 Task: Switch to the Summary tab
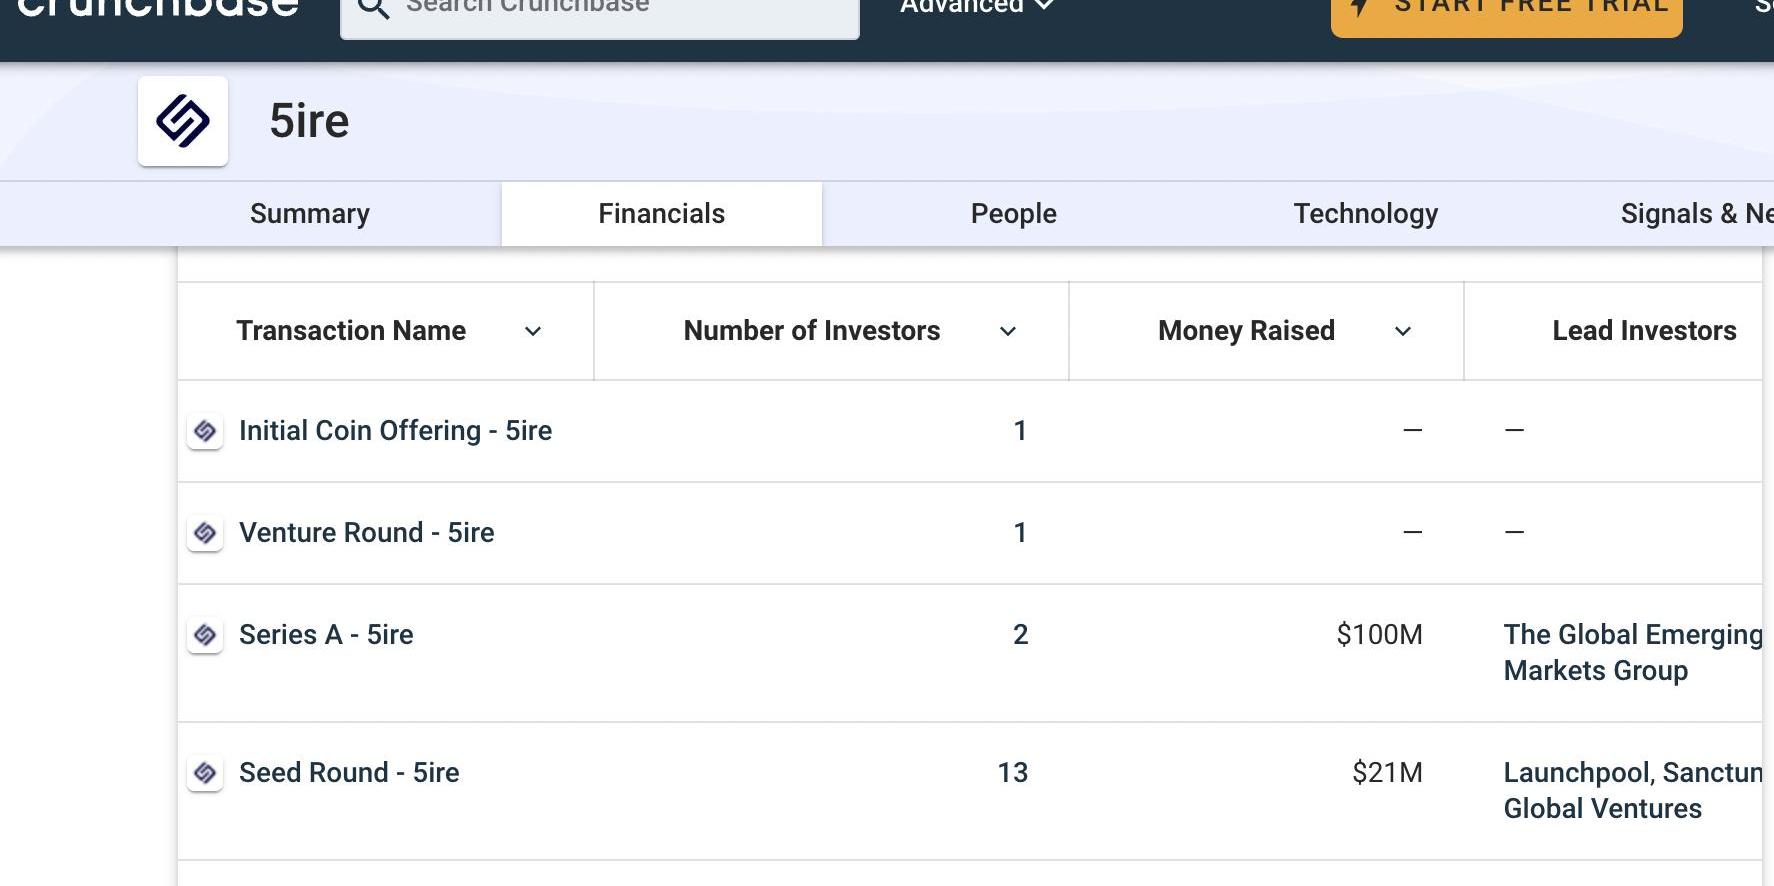[310, 213]
